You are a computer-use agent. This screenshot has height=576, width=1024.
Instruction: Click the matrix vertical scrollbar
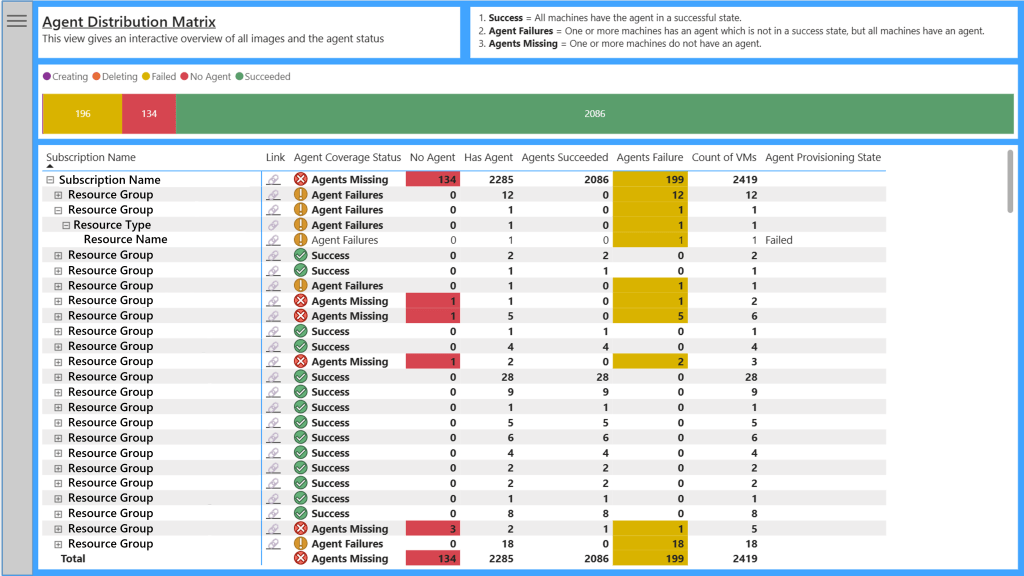(x=1010, y=181)
